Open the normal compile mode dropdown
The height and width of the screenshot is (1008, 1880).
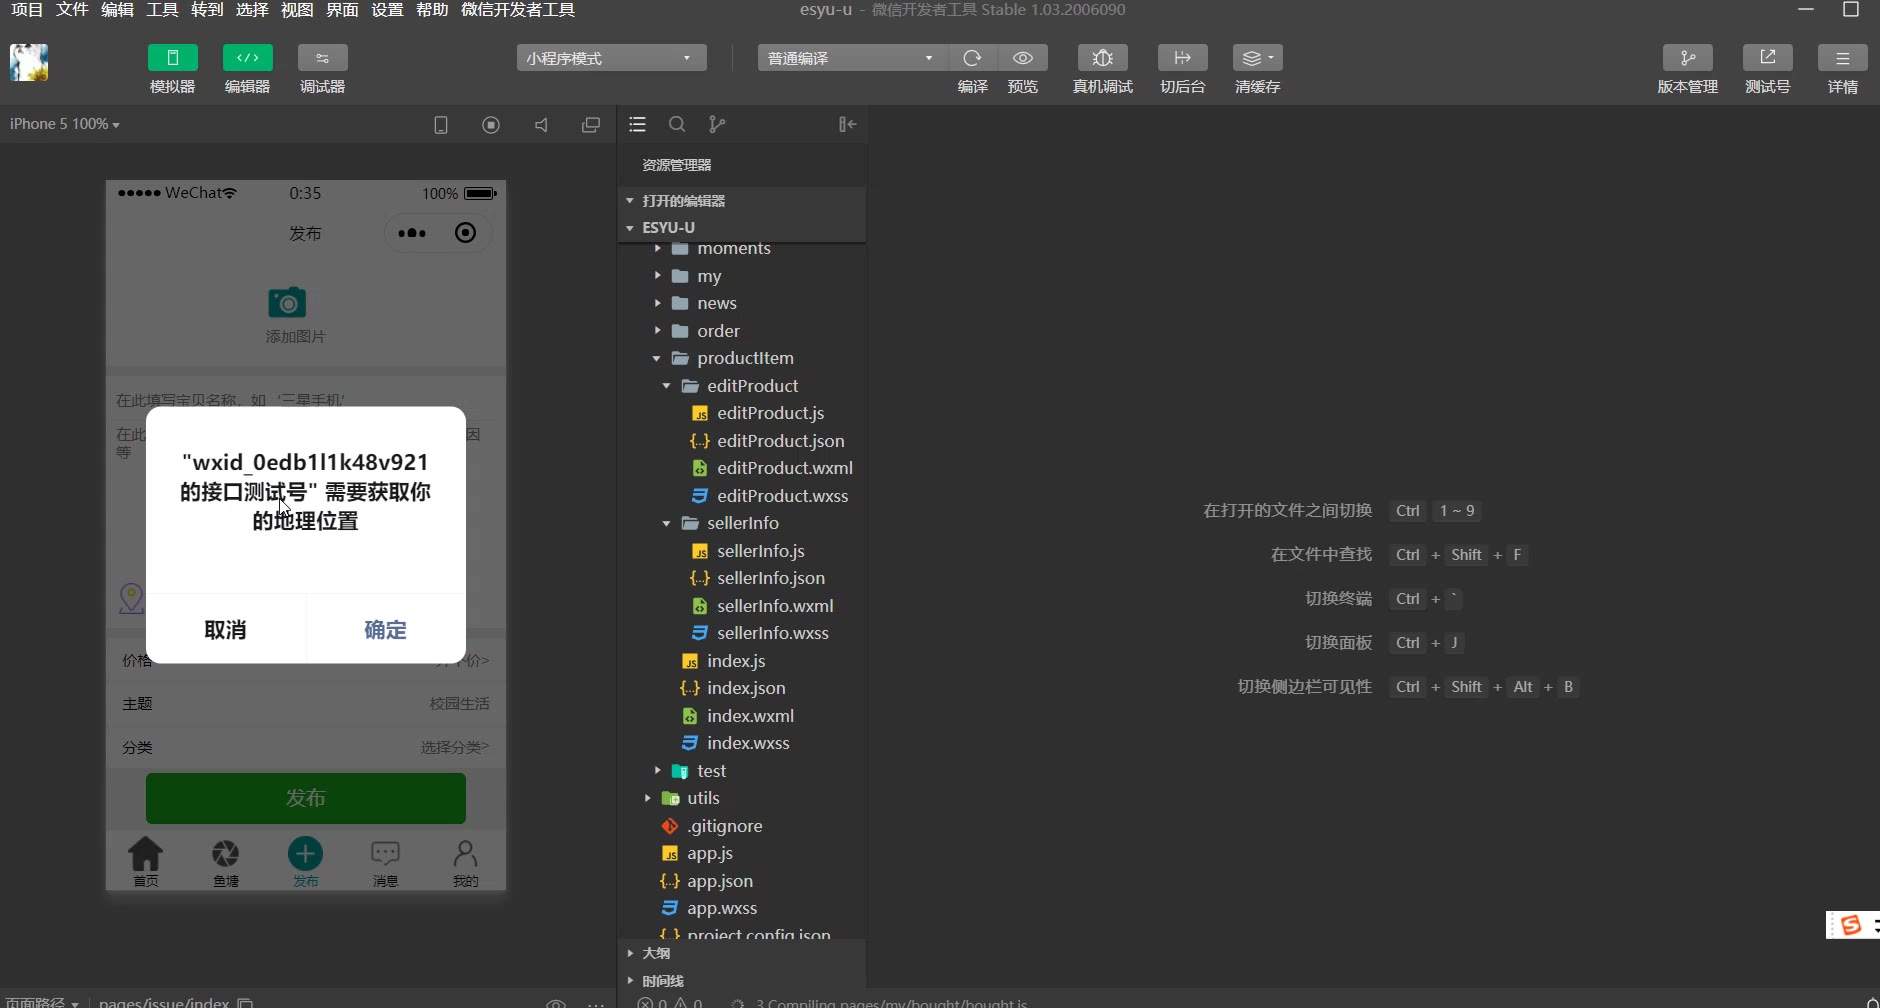click(x=852, y=58)
